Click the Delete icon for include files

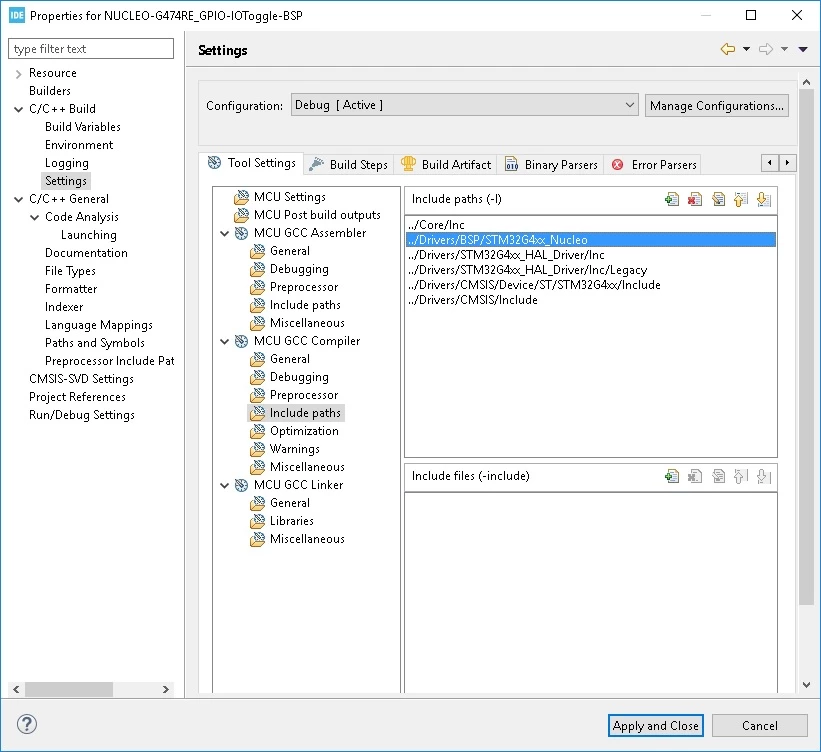pyautogui.click(x=695, y=476)
